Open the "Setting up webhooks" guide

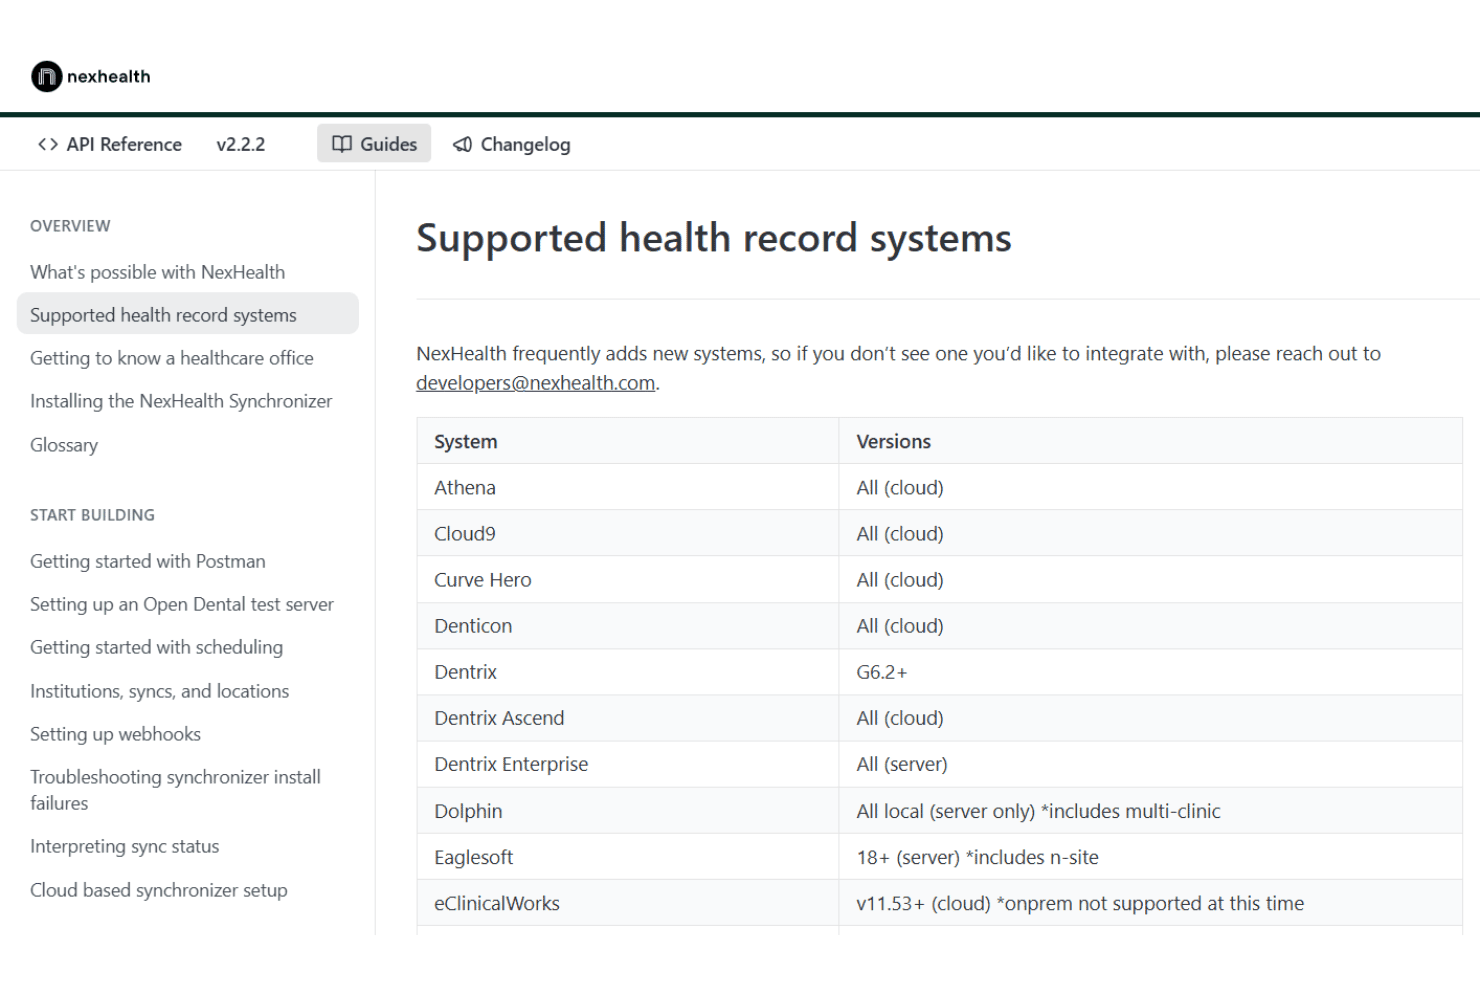(x=116, y=734)
